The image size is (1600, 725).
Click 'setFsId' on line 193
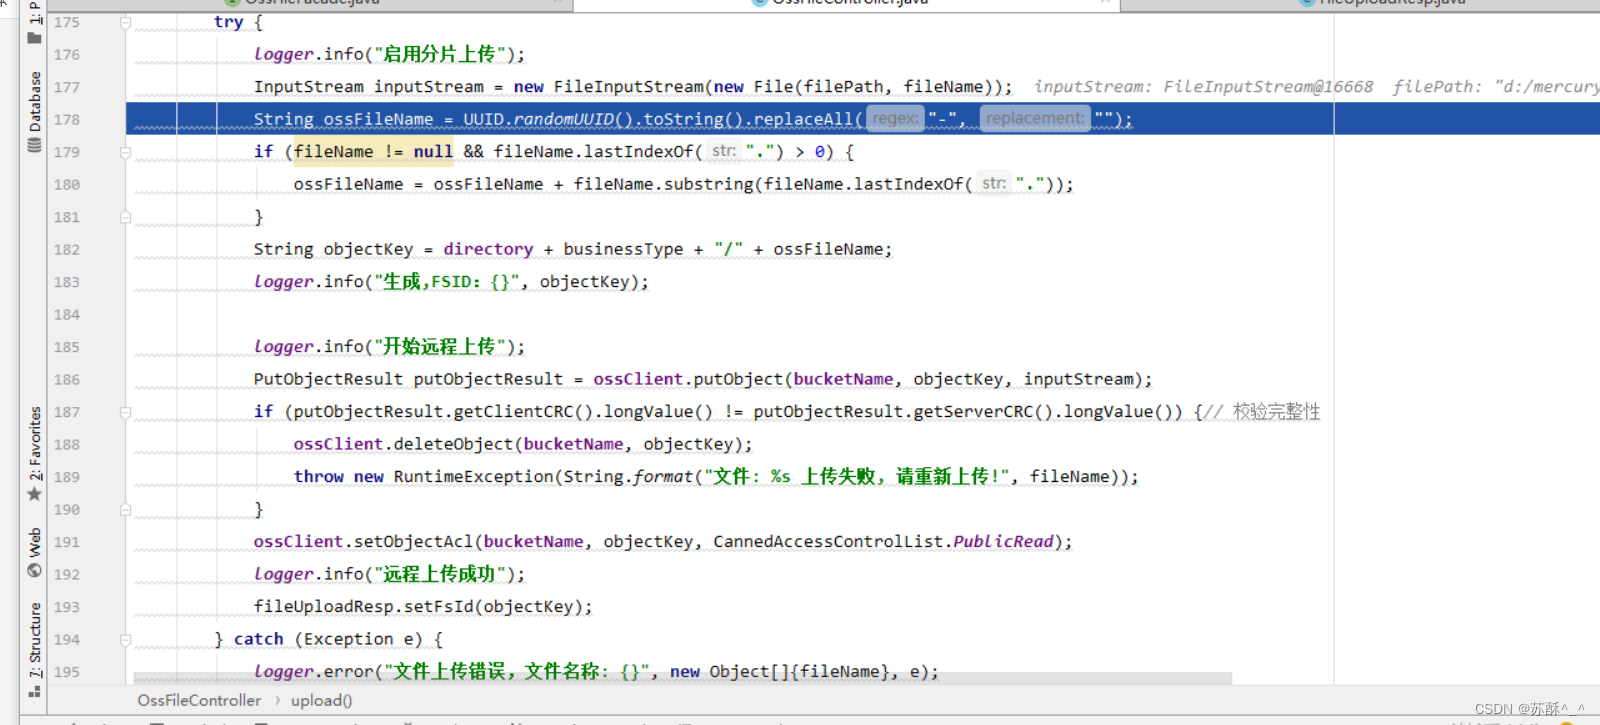[438, 606]
